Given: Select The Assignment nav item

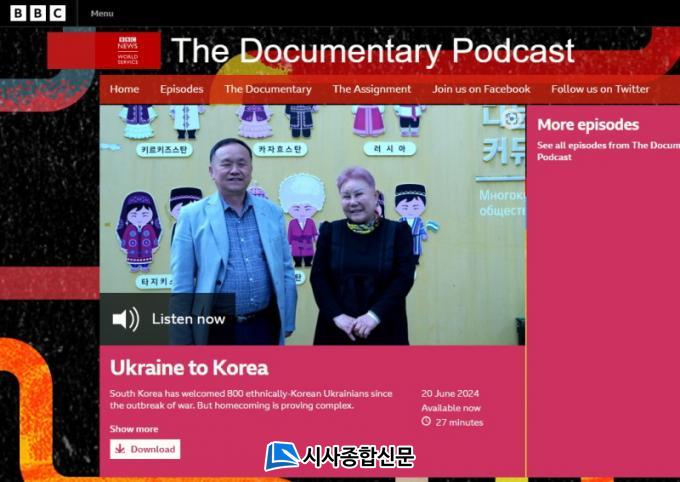Looking at the screenshot, I should click(x=371, y=89).
